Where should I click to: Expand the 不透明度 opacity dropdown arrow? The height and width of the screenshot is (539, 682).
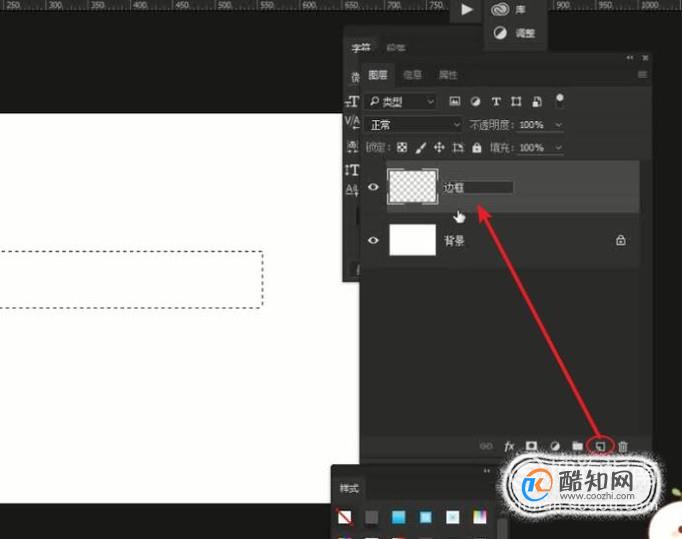pos(558,125)
